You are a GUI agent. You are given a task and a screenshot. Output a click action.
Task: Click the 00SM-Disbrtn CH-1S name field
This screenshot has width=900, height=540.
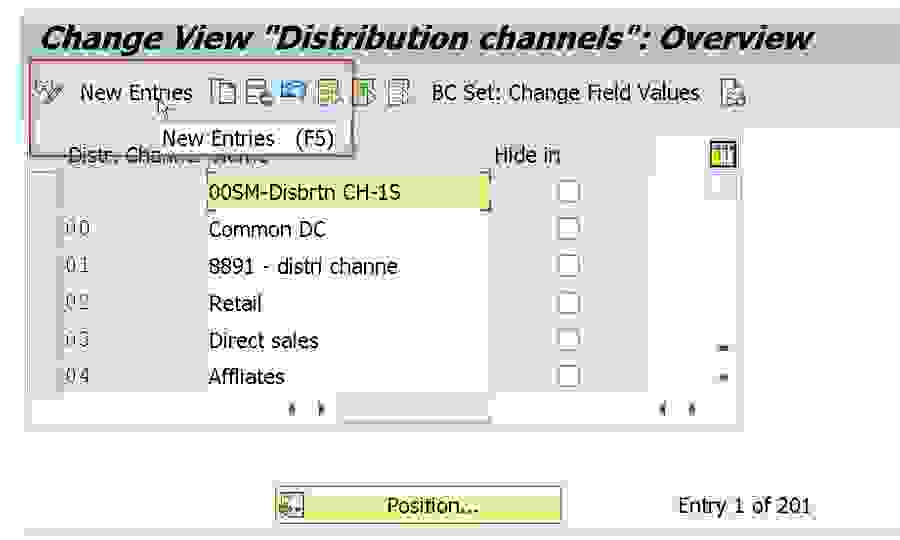click(347, 192)
